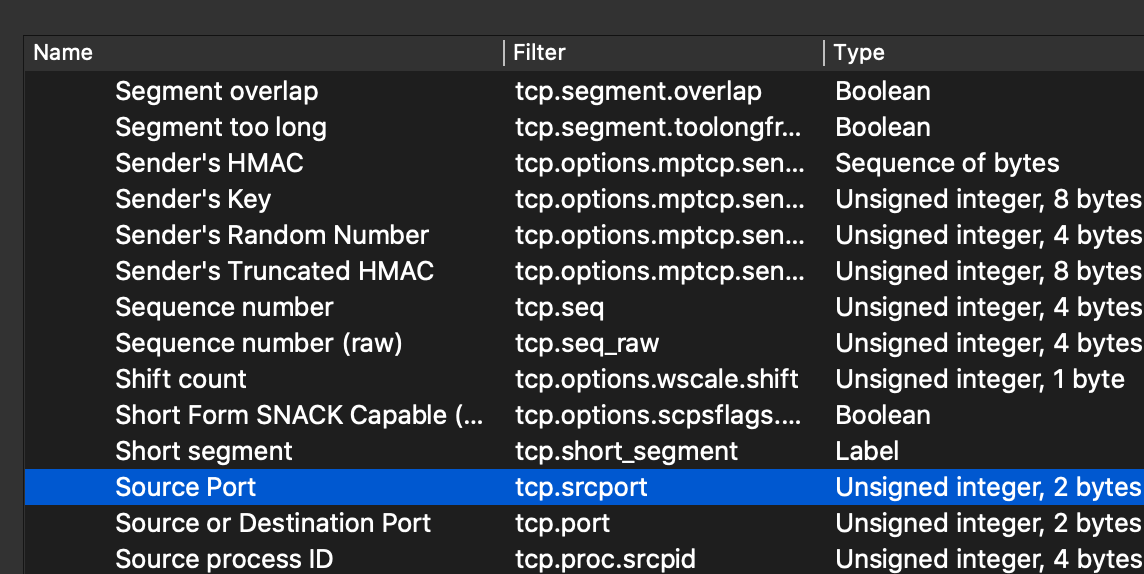The width and height of the screenshot is (1144, 574).
Task: Pick the Short segment field name
Action: (x=204, y=451)
